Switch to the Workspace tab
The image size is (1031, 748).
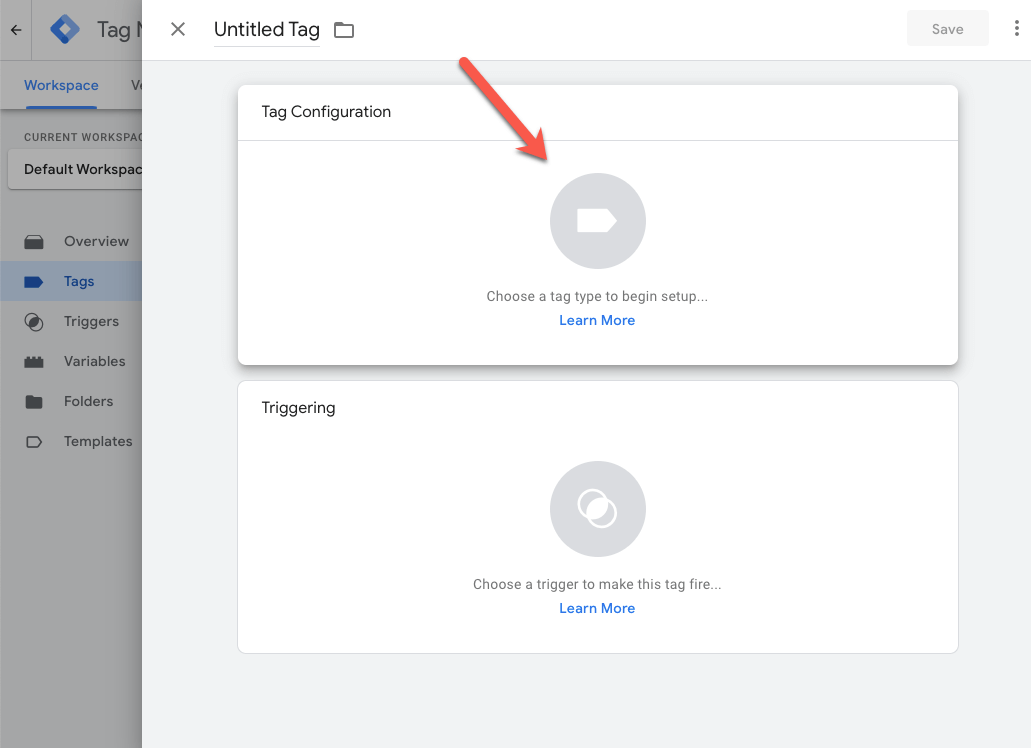[x=61, y=85]
